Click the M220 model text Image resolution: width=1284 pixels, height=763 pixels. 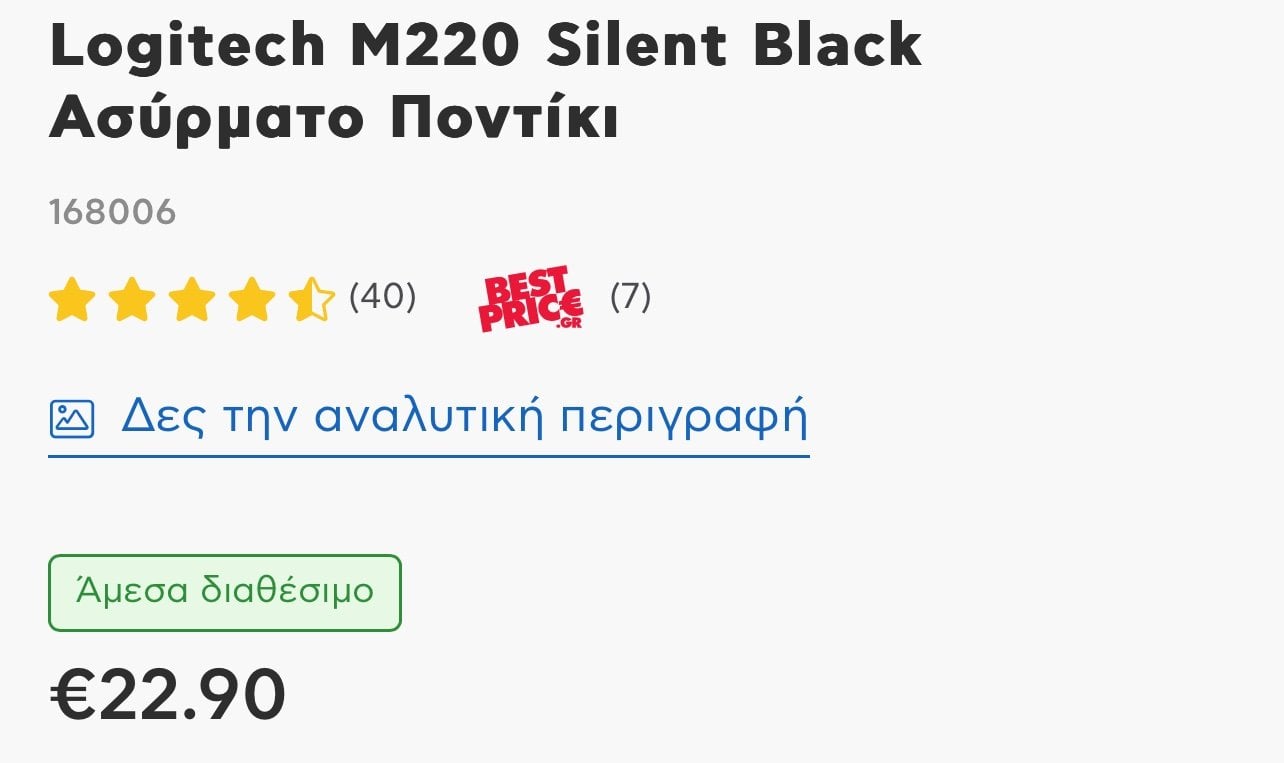pyautogui.click(x=435, y=44)
